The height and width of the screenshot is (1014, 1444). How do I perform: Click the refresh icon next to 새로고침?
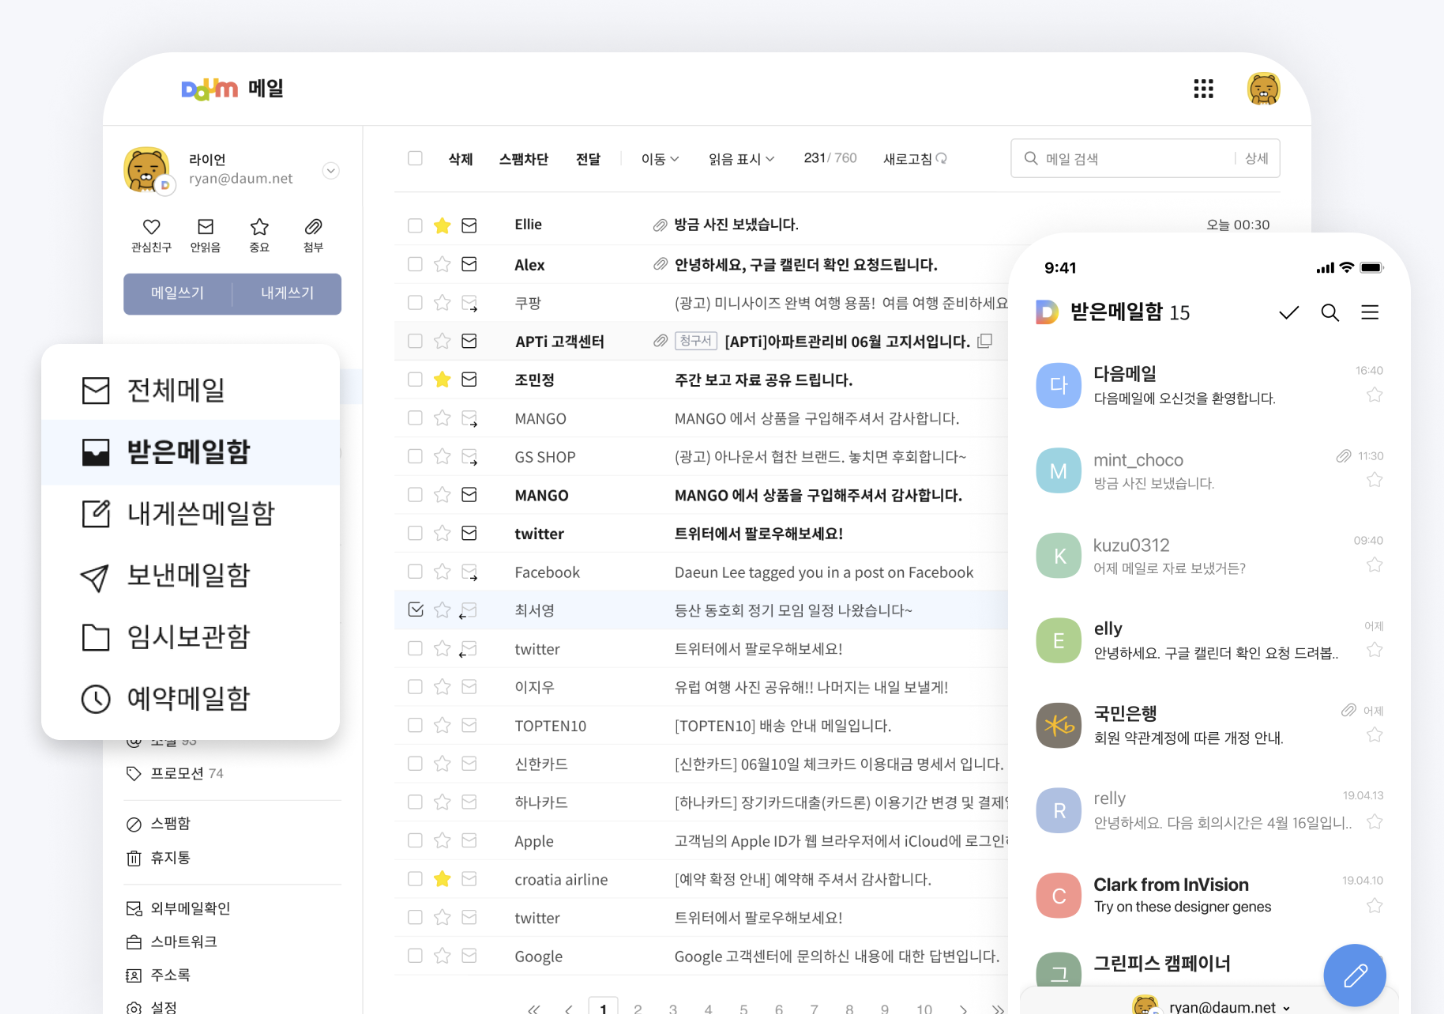pos(941,158)
